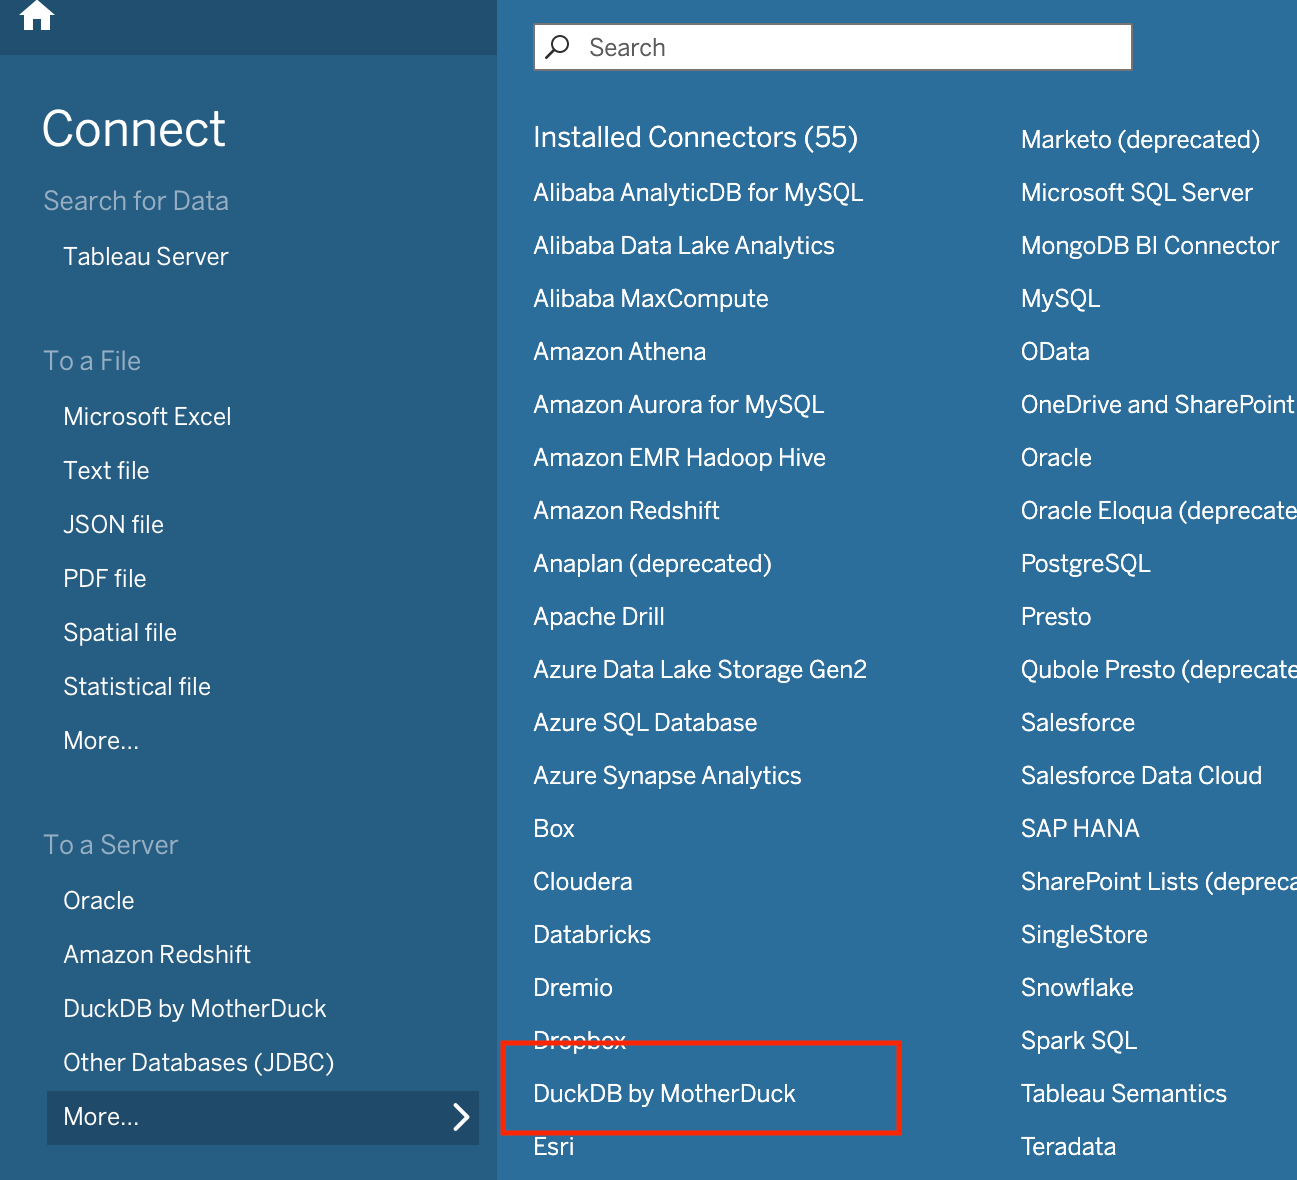The width and height of the screenshot is (1297, 1180).
Task: Open Tableau Server connection
Action: [146, 257]
